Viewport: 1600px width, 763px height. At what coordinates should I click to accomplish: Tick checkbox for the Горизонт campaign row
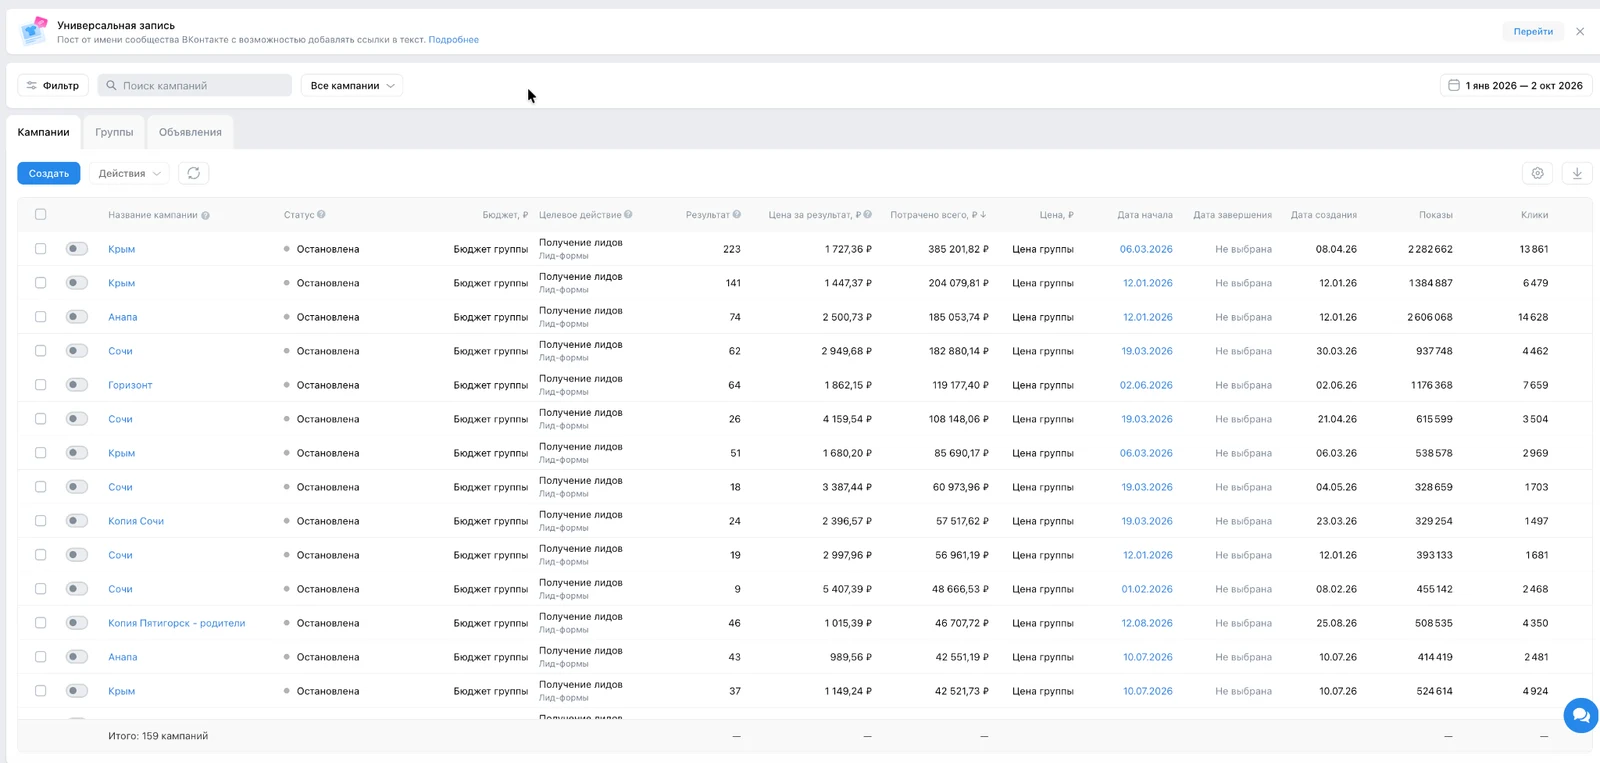(x=40, y=384)
